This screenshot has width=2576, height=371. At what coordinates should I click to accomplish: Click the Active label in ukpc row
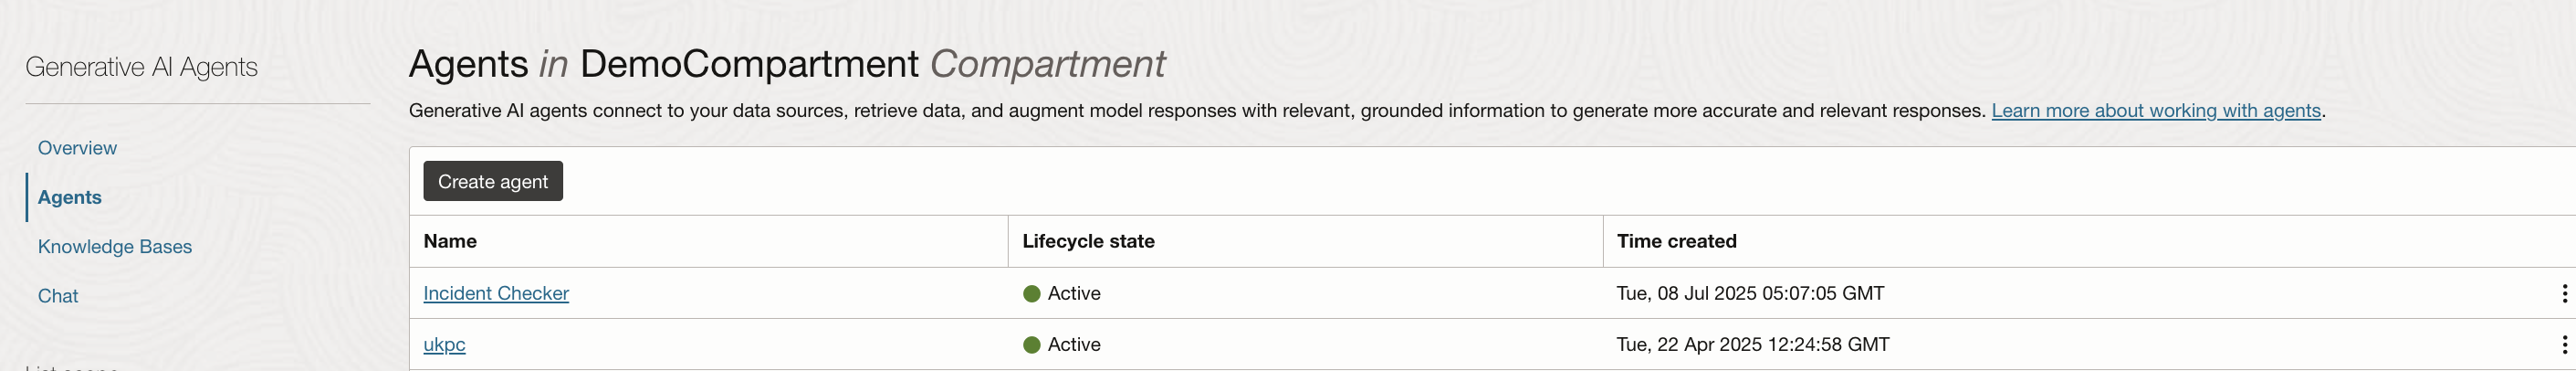pyautogui.click(x=1074, y=344)
